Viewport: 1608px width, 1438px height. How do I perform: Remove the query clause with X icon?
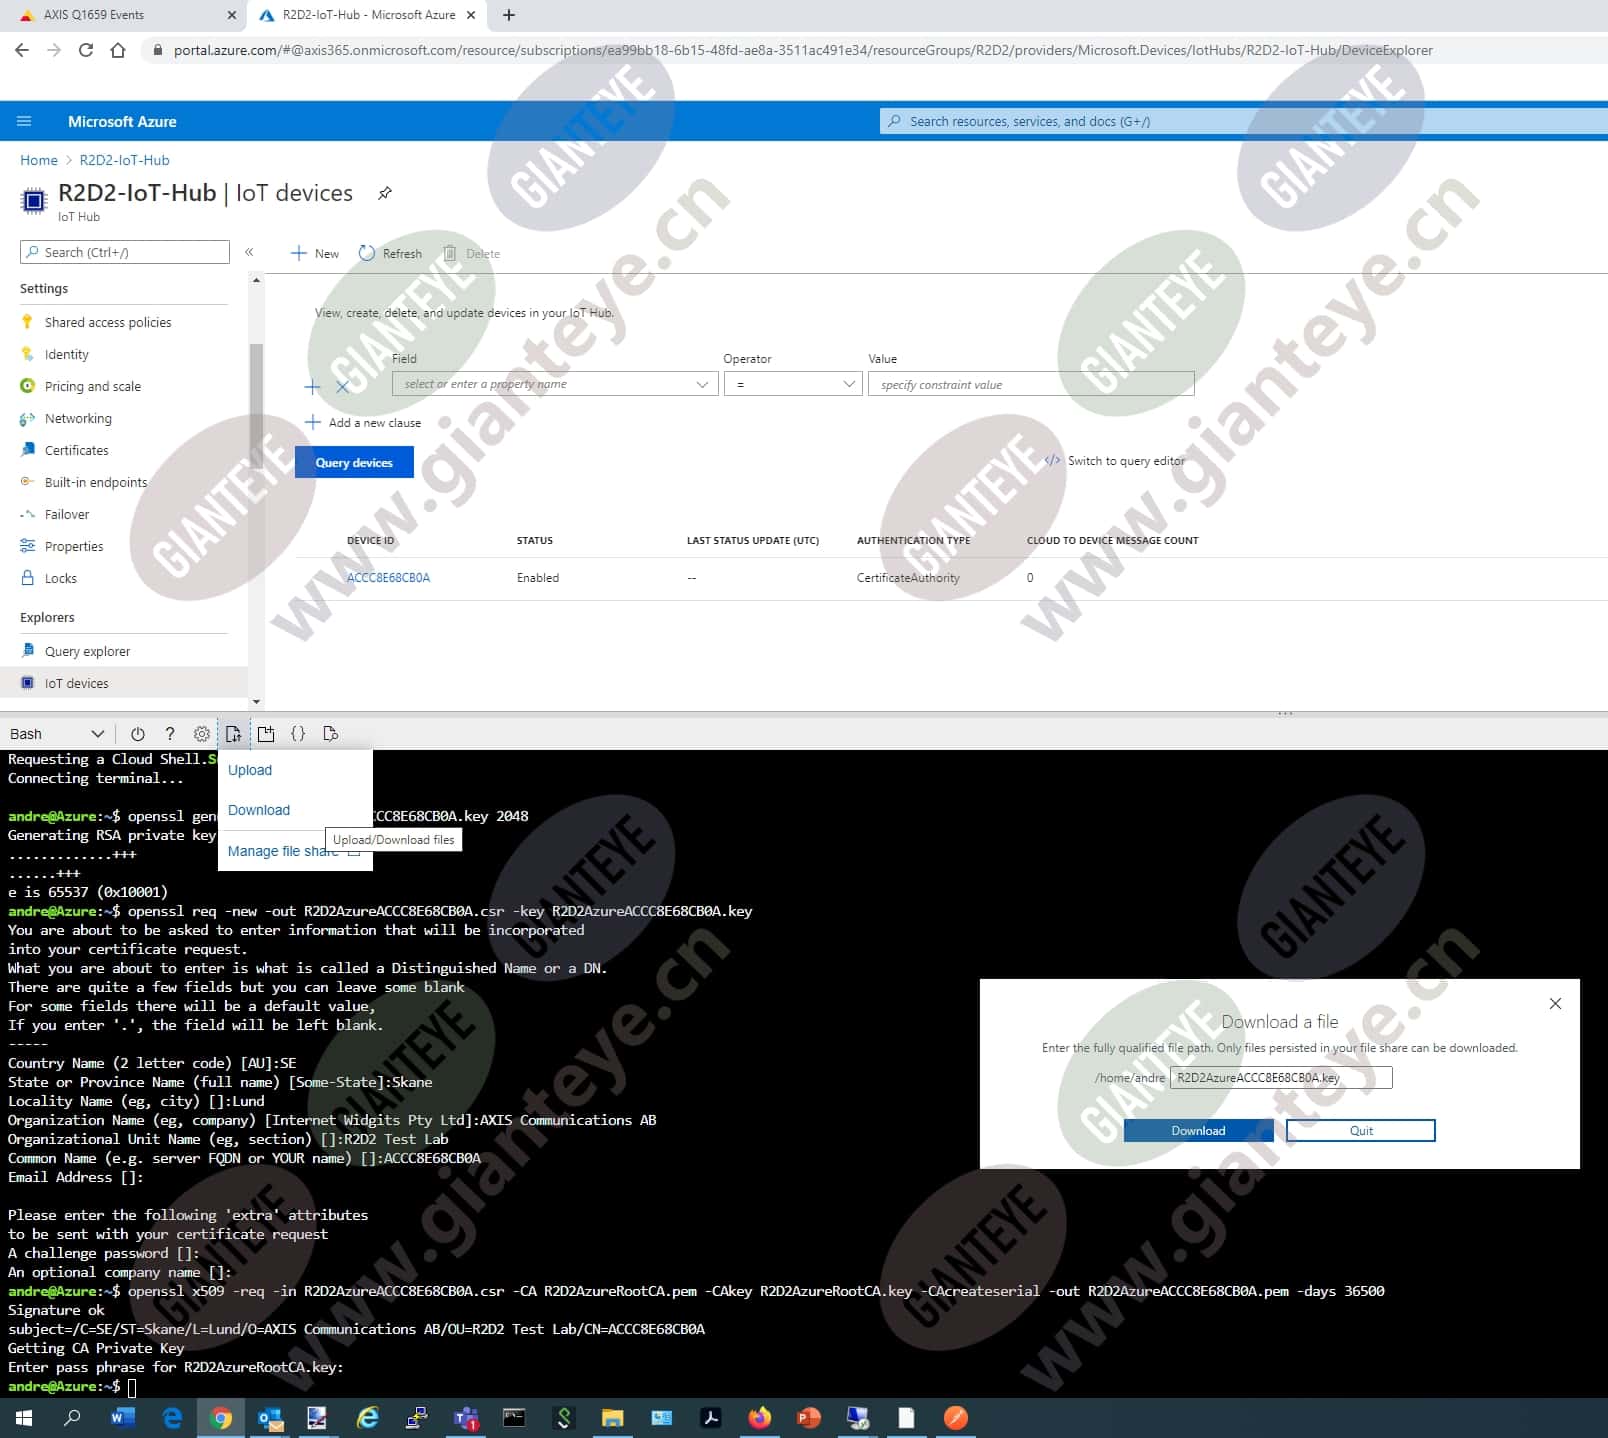(x=342, y=386)
